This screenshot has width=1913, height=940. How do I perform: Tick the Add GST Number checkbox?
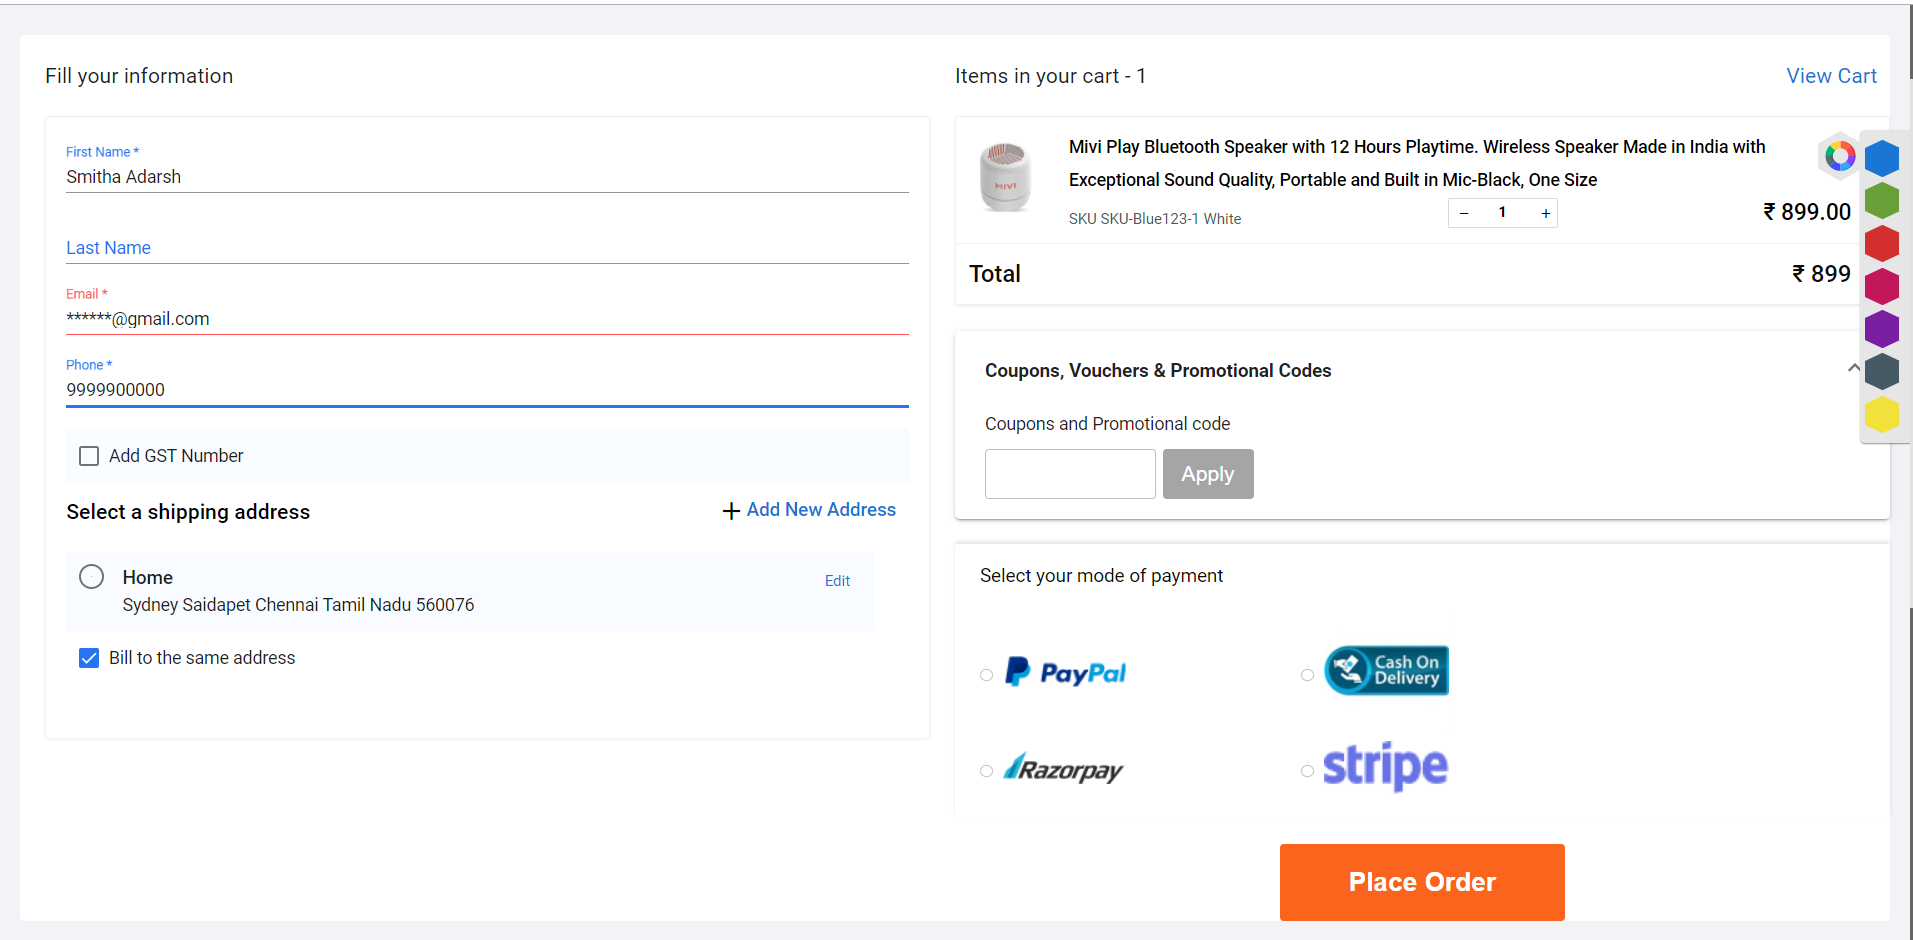89,456
